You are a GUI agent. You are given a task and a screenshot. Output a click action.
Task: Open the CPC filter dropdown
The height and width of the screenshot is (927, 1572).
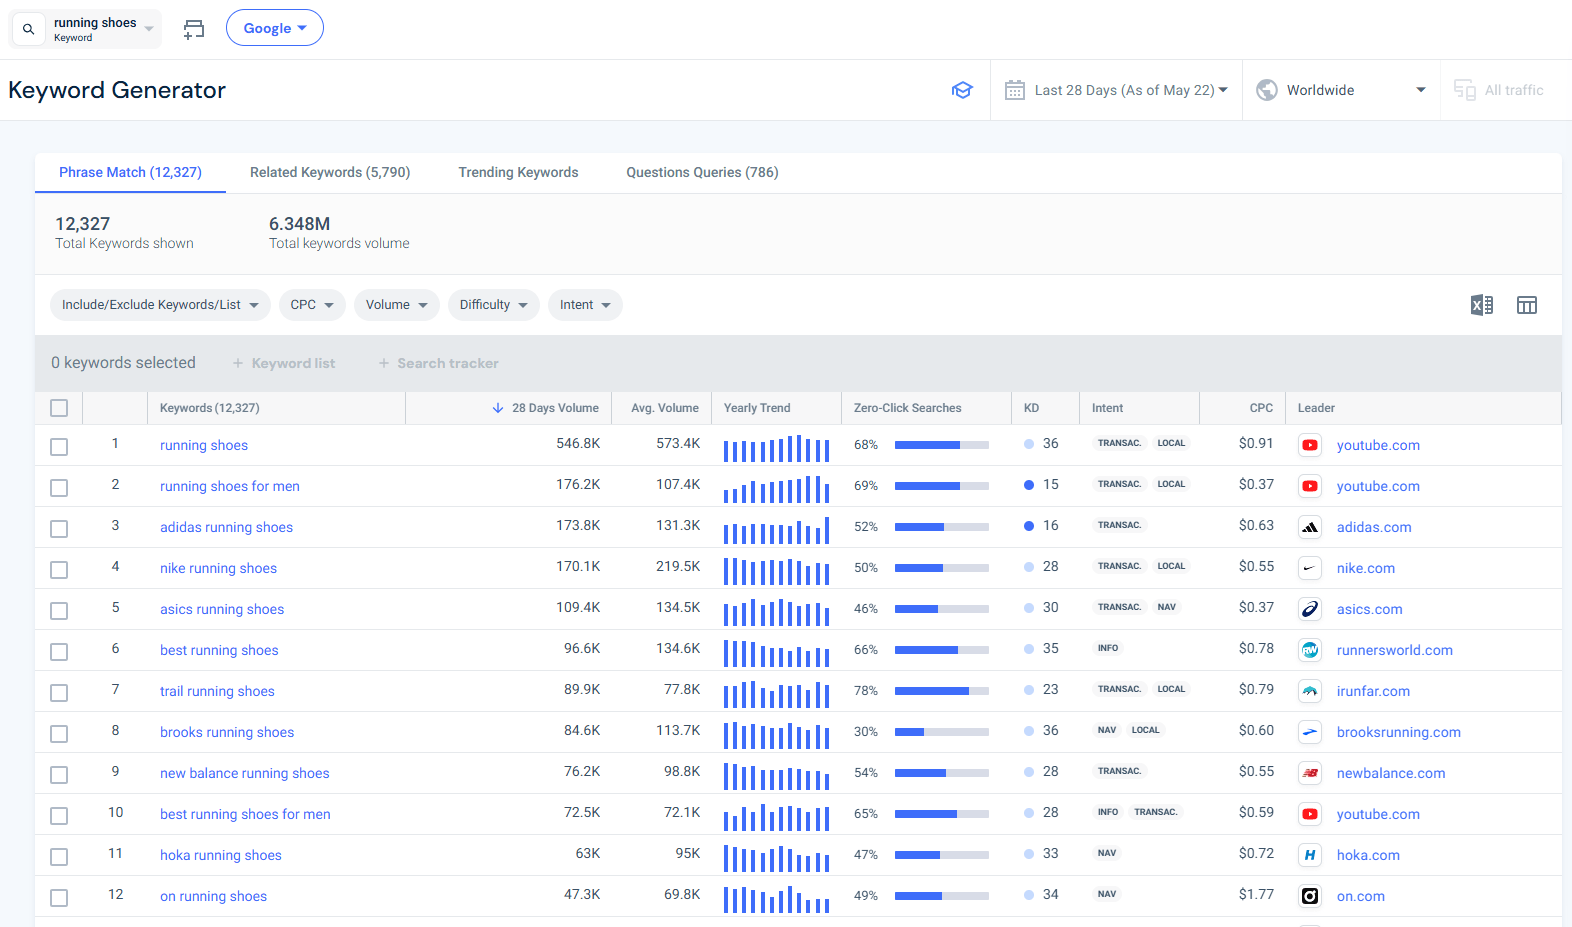pos(312,305)
